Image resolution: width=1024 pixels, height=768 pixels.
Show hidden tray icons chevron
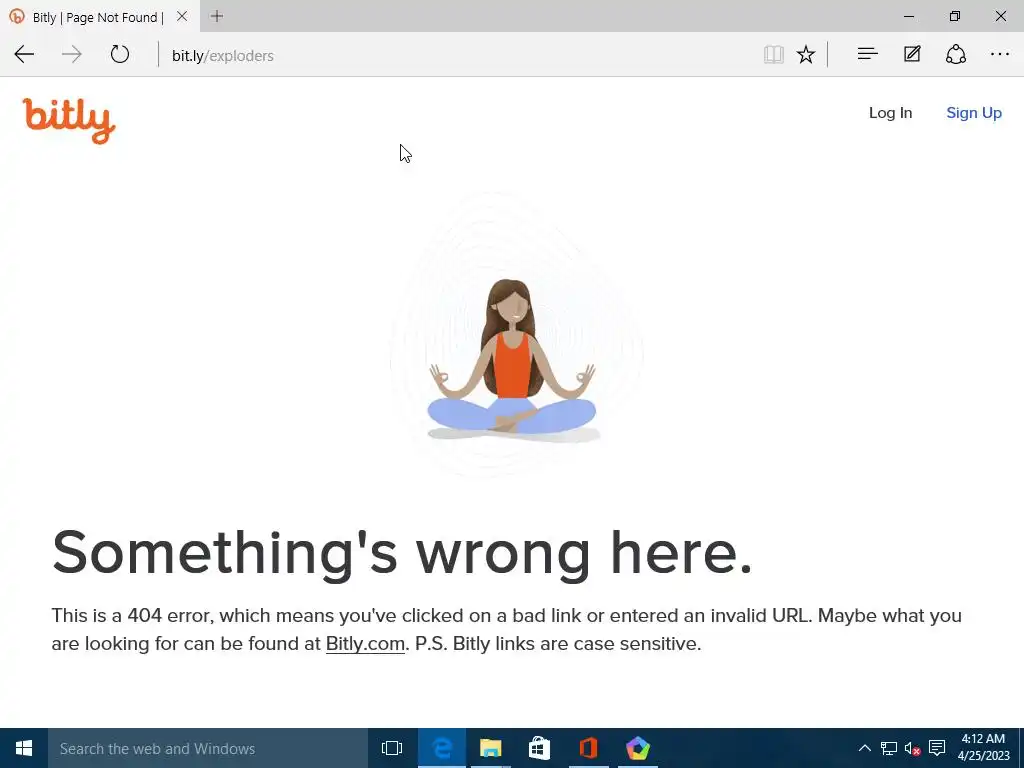point(865,748)
